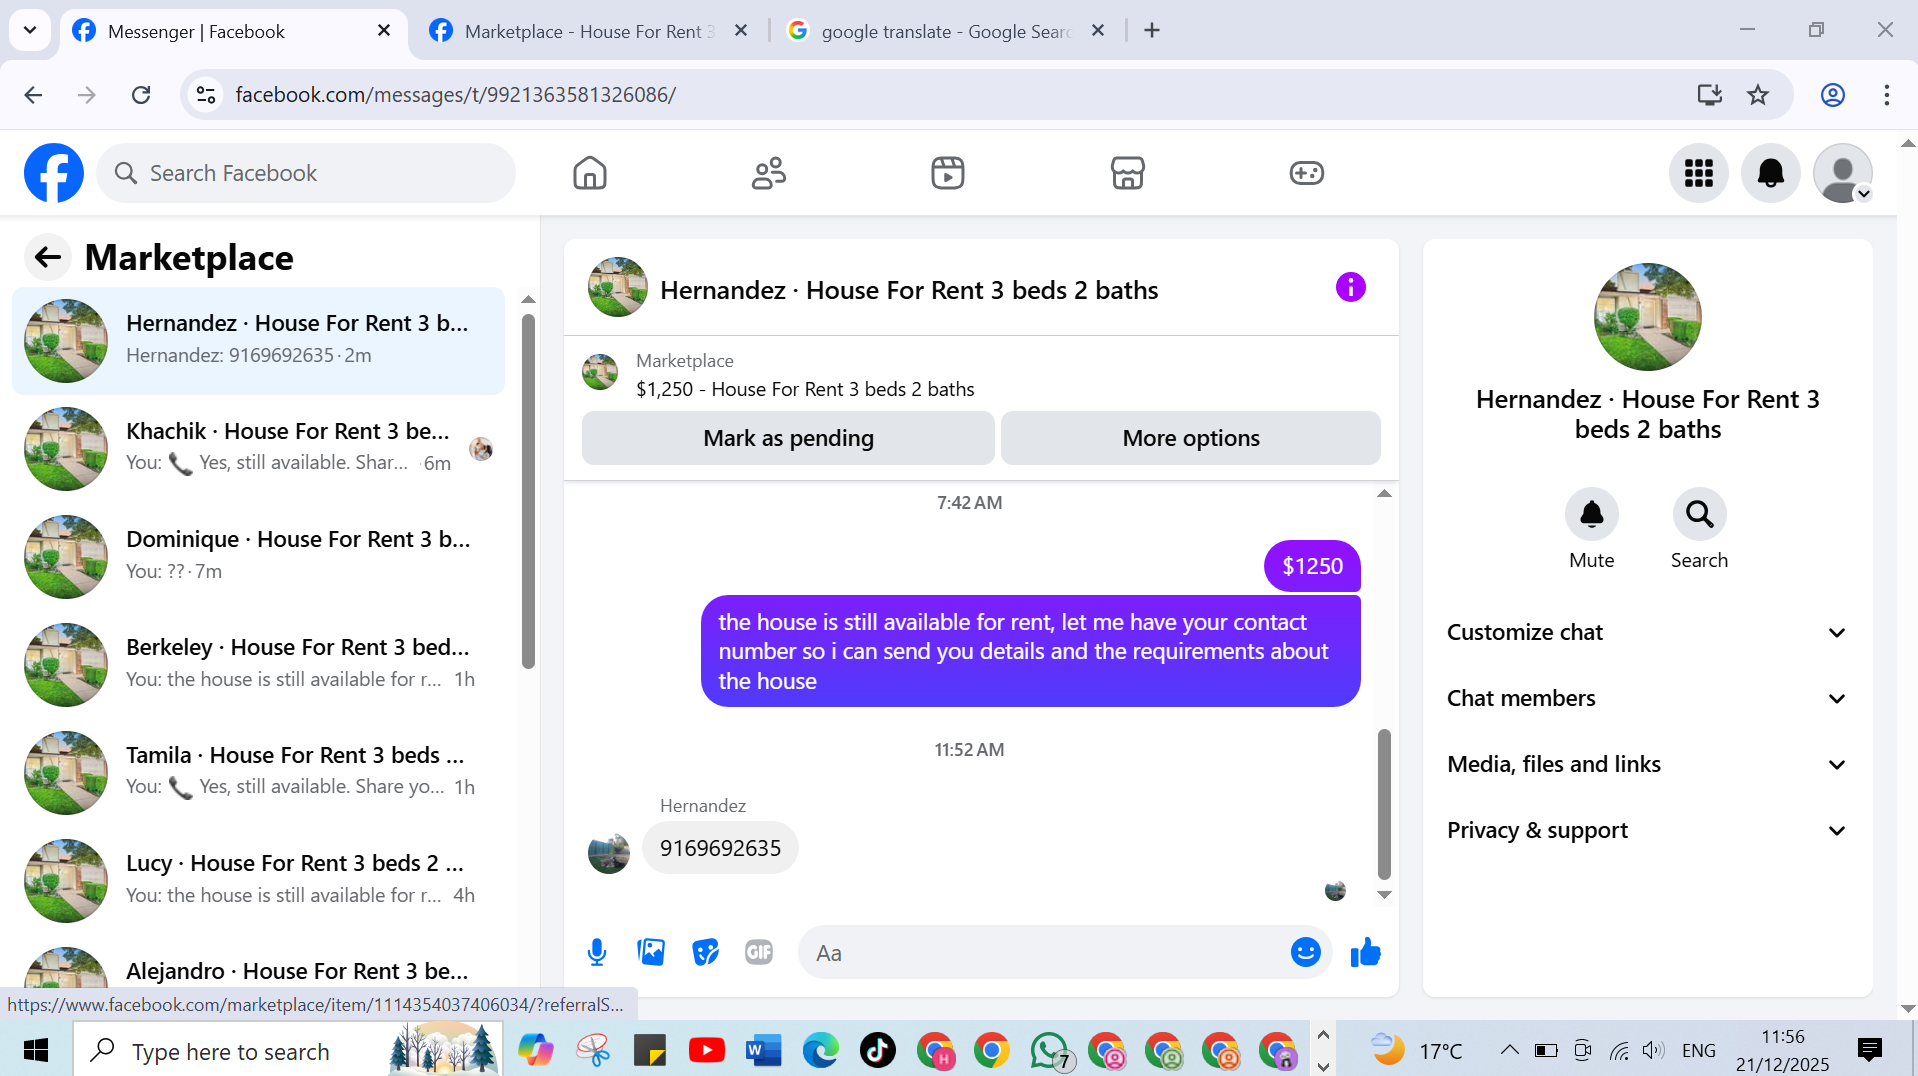Open the Facebook menu grid icon
Viewport: 1918px width, 1076px height.
click(1699, 173)
